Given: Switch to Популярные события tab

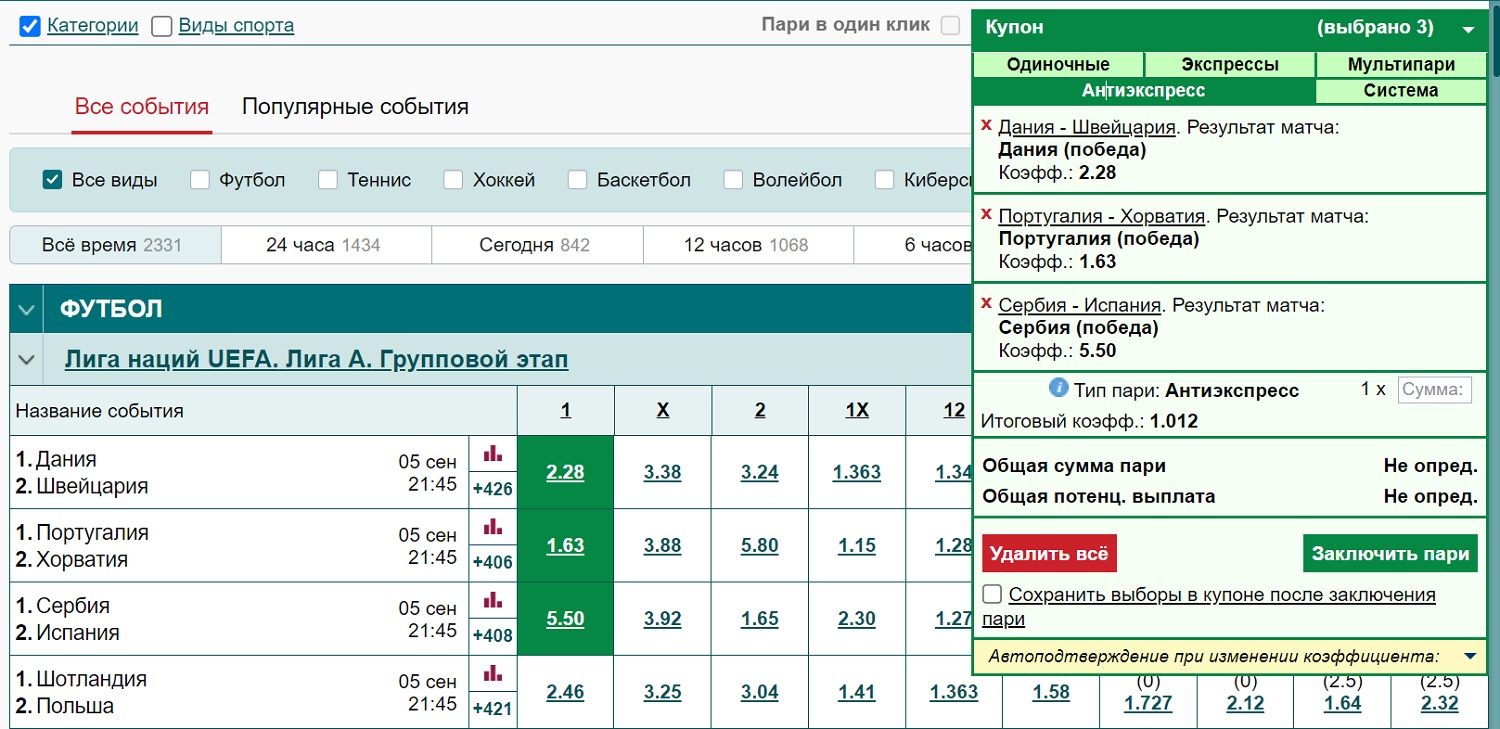Looking at the screenshot, I should tap(355, 107).
